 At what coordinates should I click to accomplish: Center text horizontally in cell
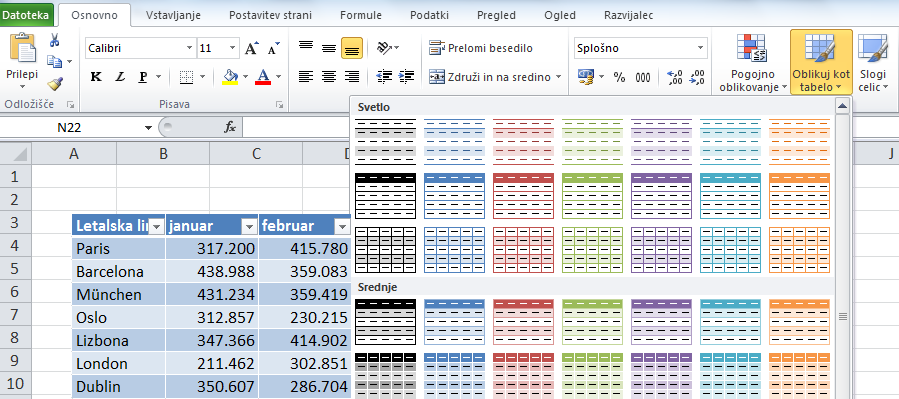pos(329,76)
